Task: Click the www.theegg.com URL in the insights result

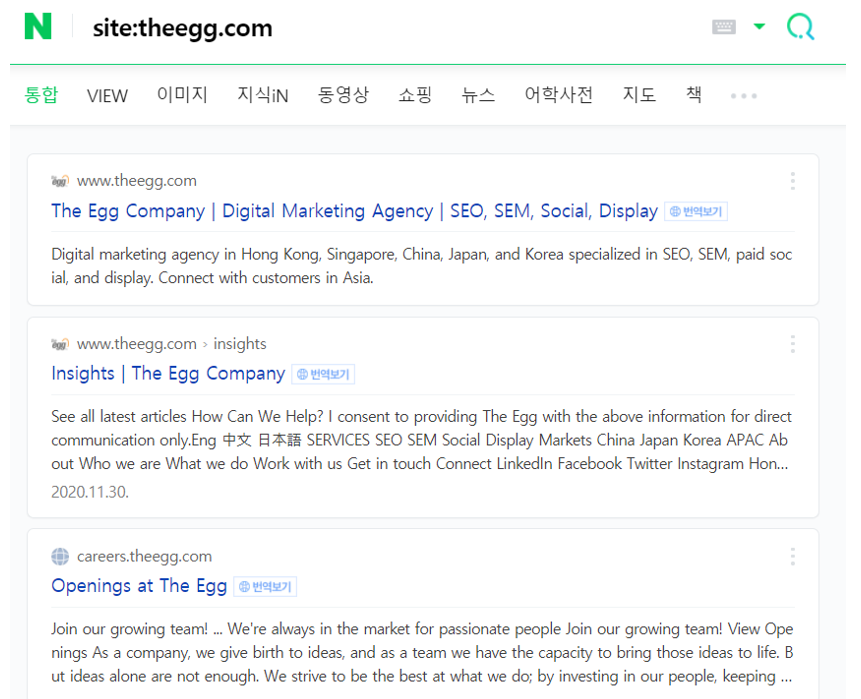Action: 137,344
